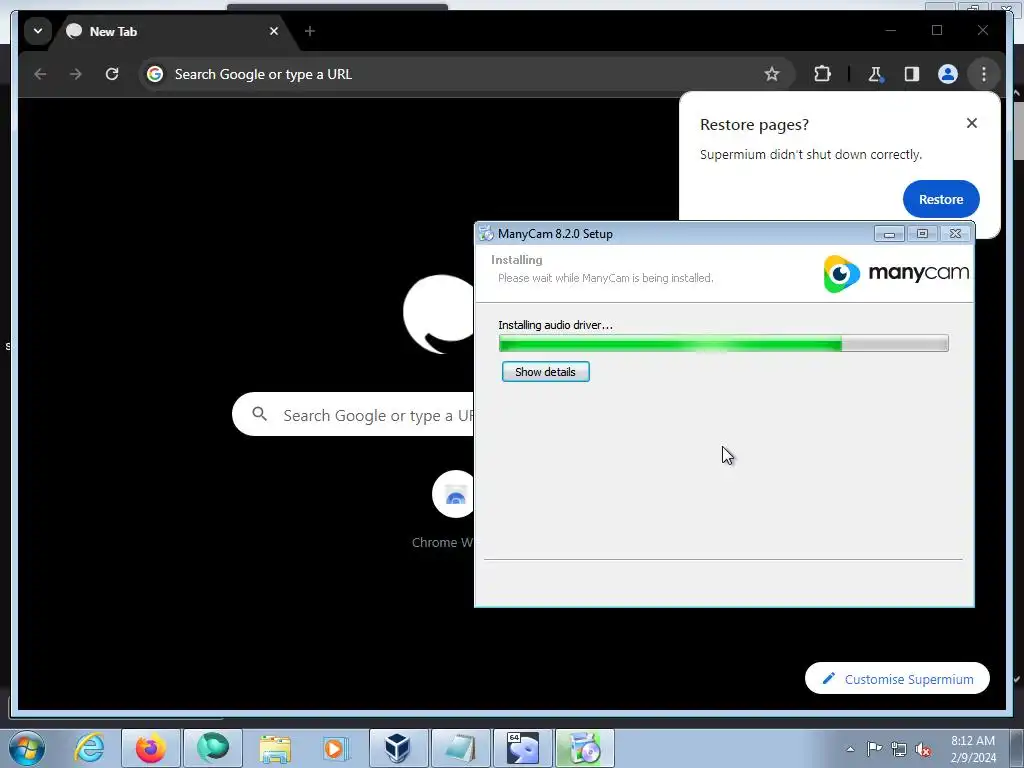Image resolution: width=1024 pixels, height=768 pixels.
Task: Launch Firefox from the taskbar
Action: 151,748
